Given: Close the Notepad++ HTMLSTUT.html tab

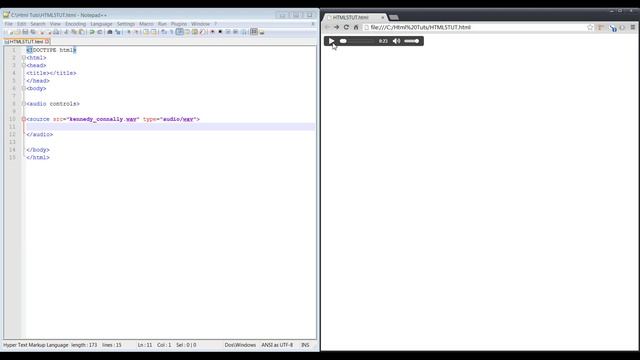Looking at the screenshot, I should tap(47, 42).
